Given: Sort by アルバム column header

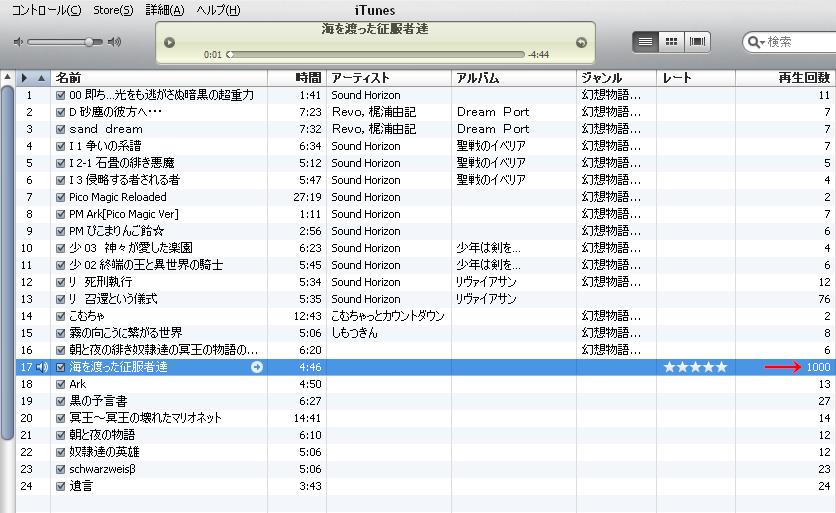Looking at the screenshot, I should pyautogui.click(x=514, y=78).
